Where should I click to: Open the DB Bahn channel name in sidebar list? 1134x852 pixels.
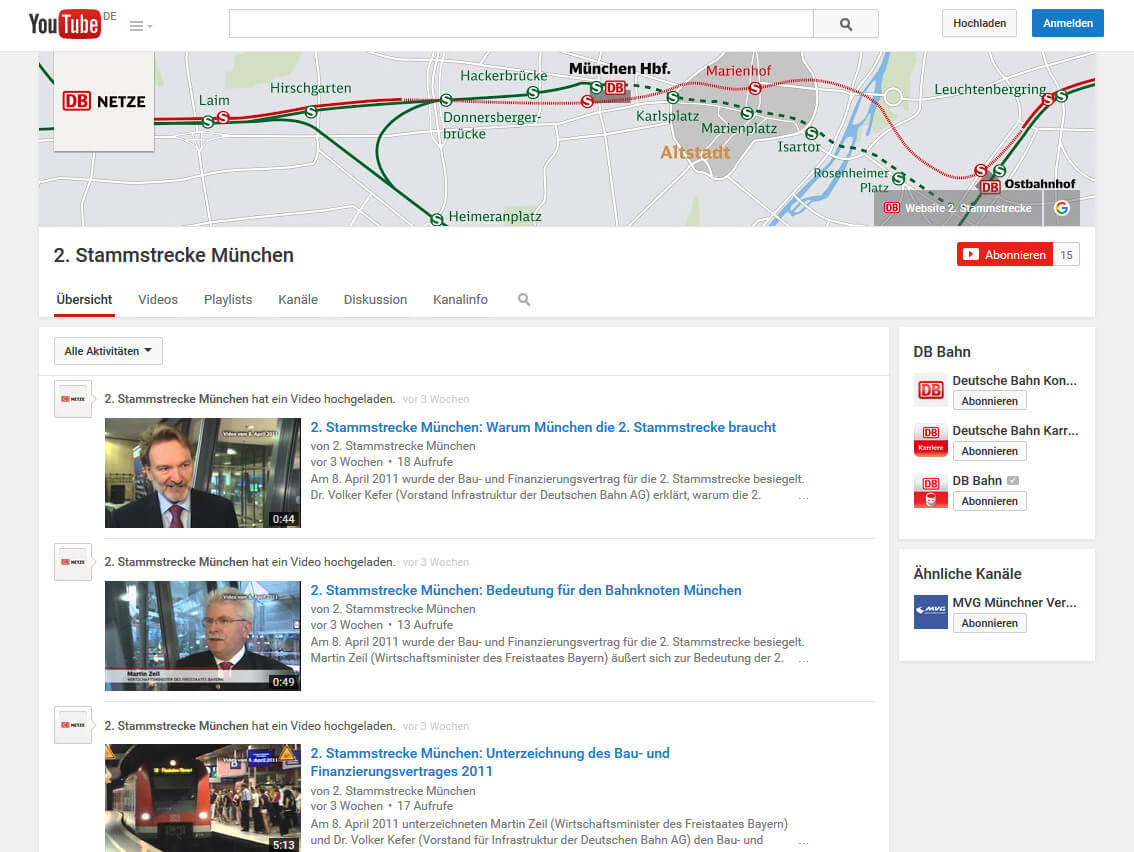click(x=977, y=480)
